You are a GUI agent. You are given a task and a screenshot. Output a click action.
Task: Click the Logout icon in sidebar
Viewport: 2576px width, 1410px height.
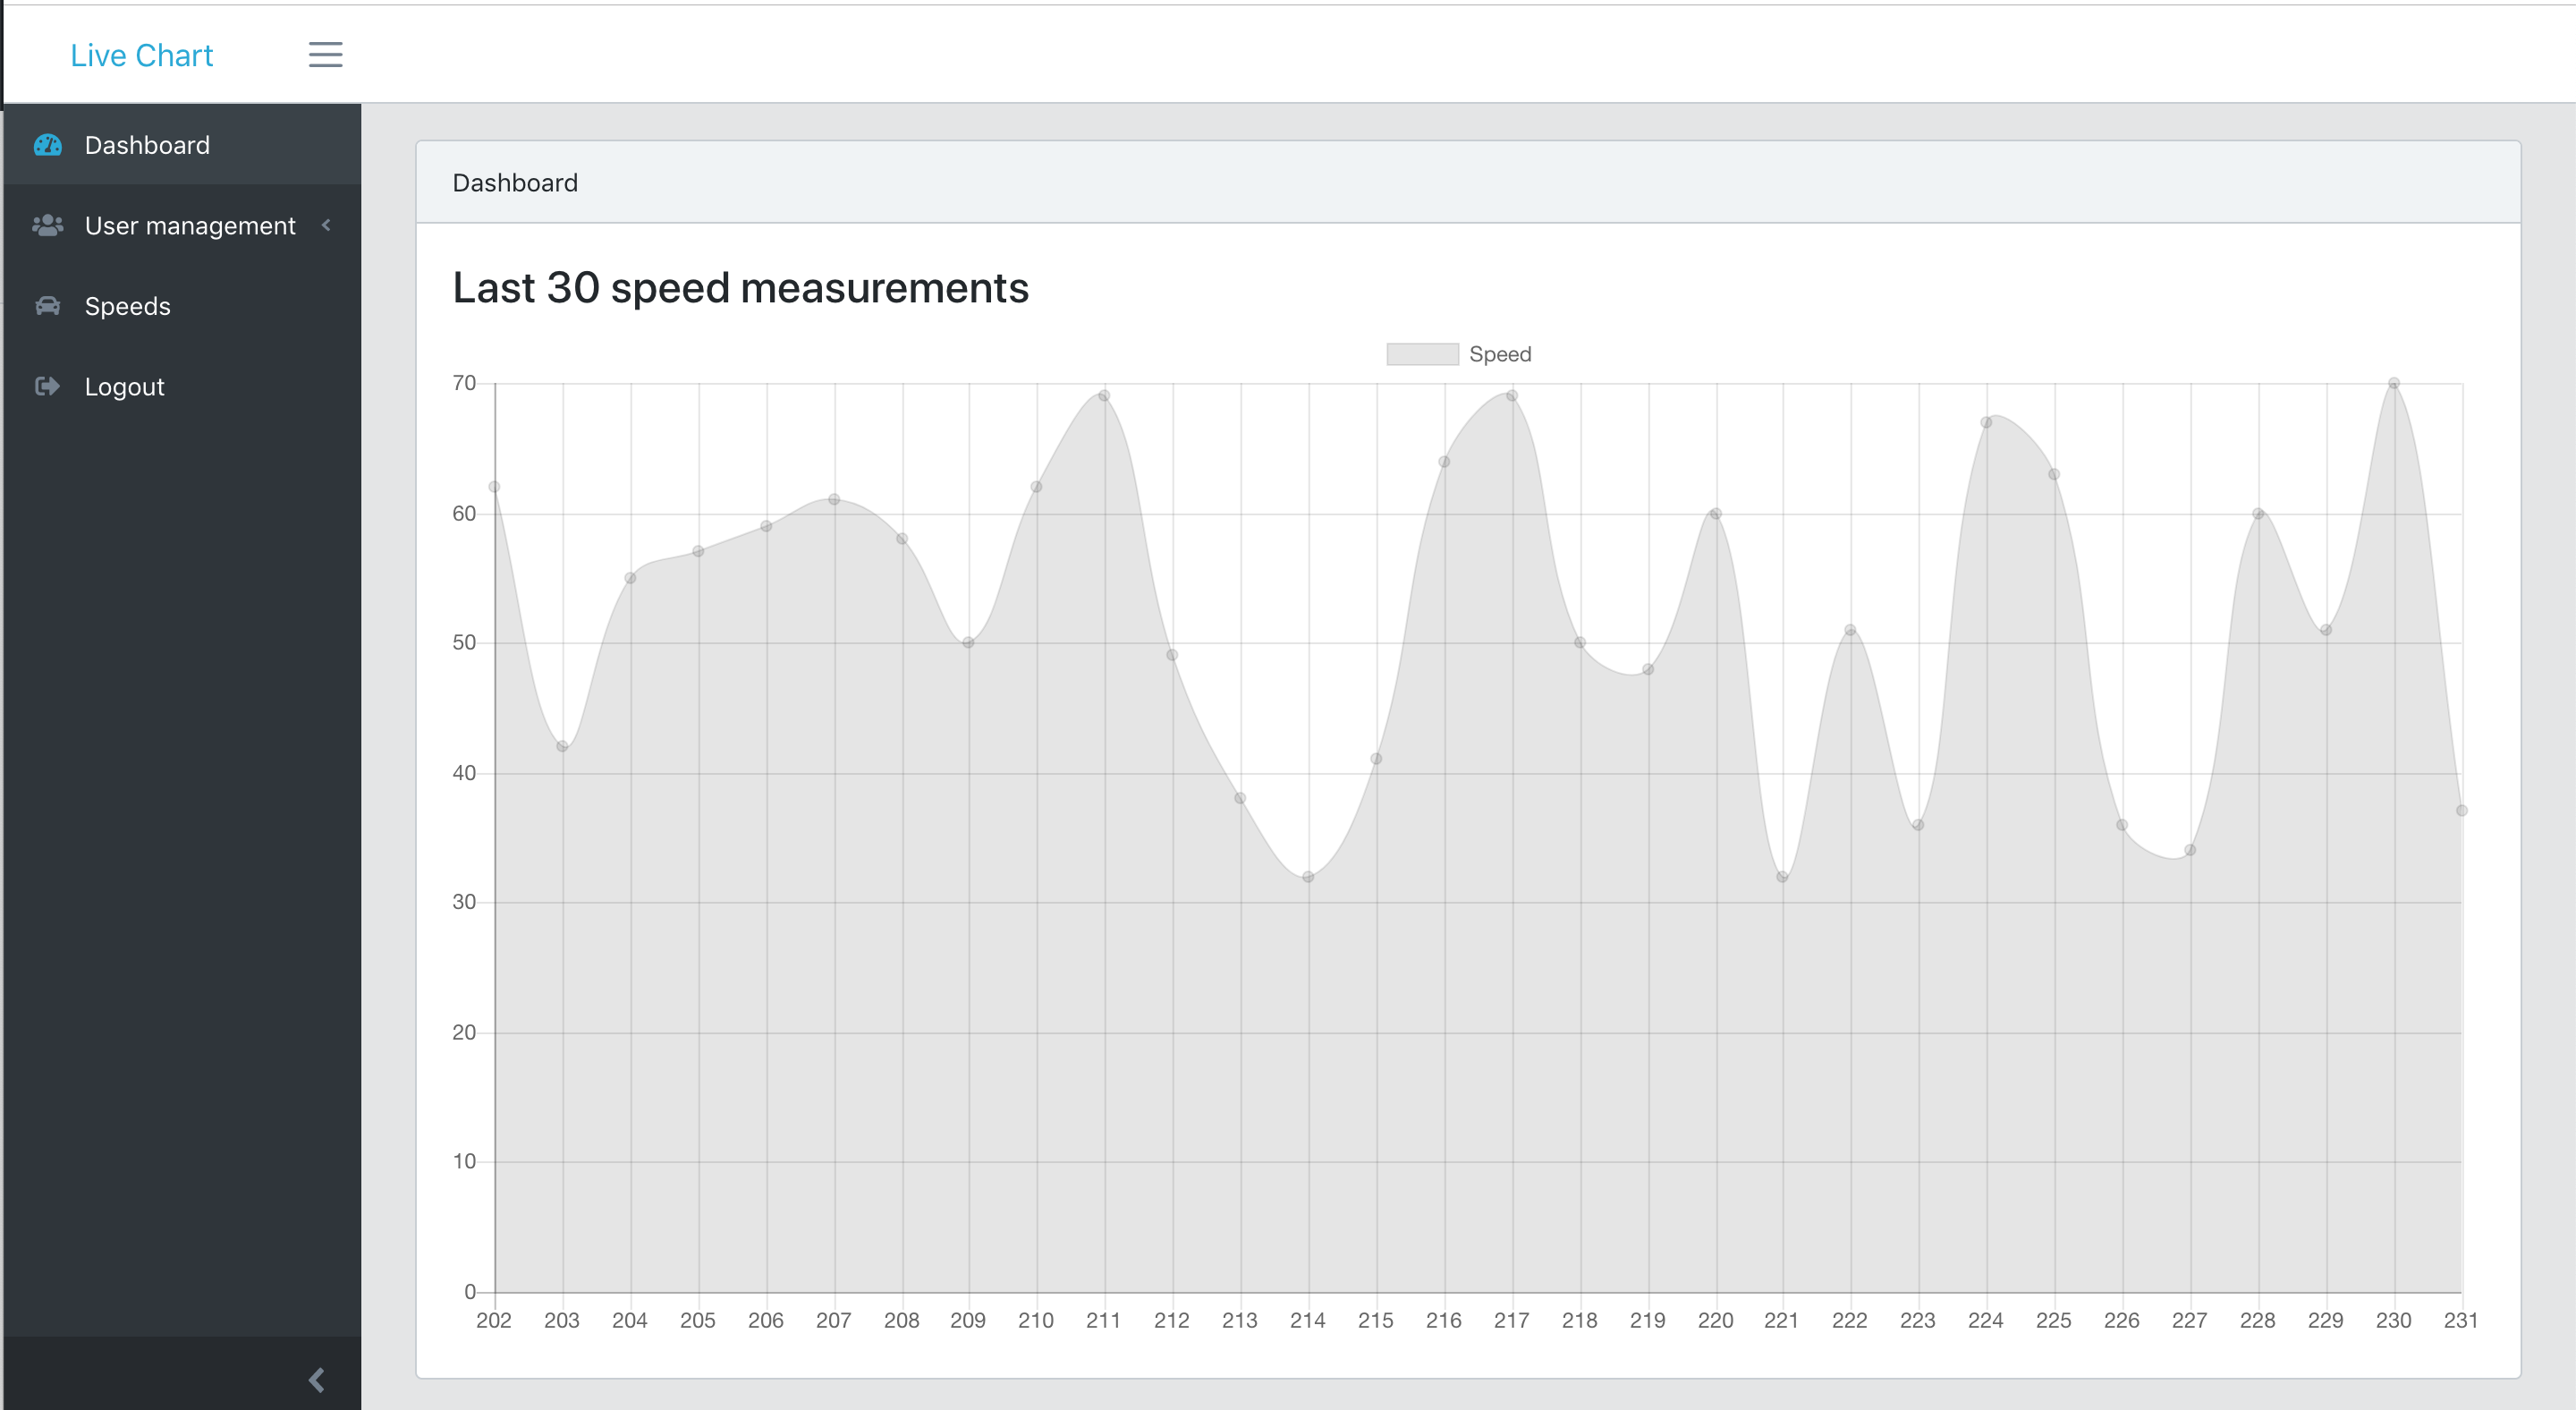coord(47,386)
